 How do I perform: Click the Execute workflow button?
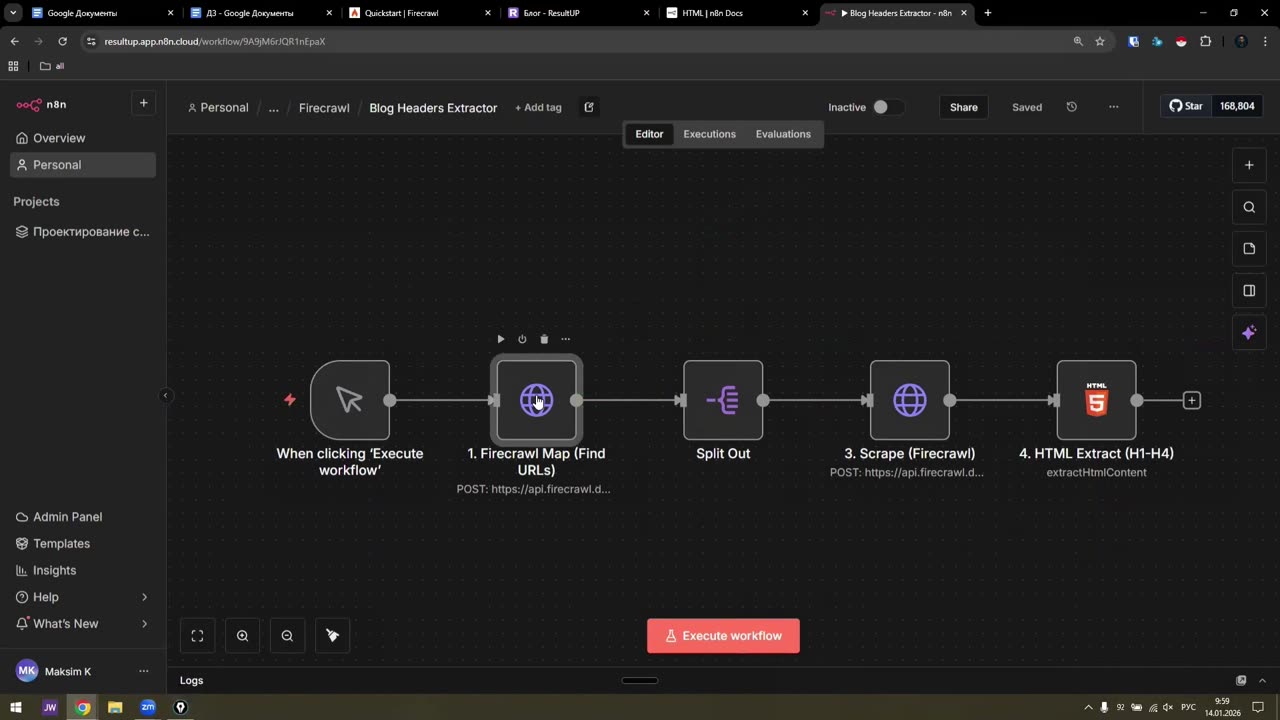point(723,636)
